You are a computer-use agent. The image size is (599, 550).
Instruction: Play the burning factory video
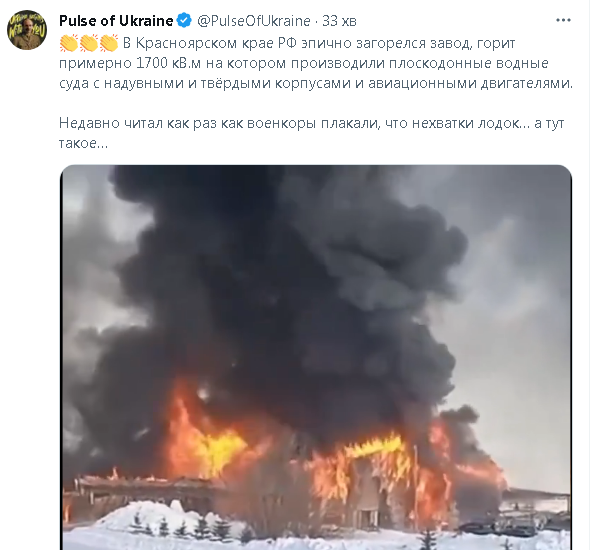pos(316,357)
